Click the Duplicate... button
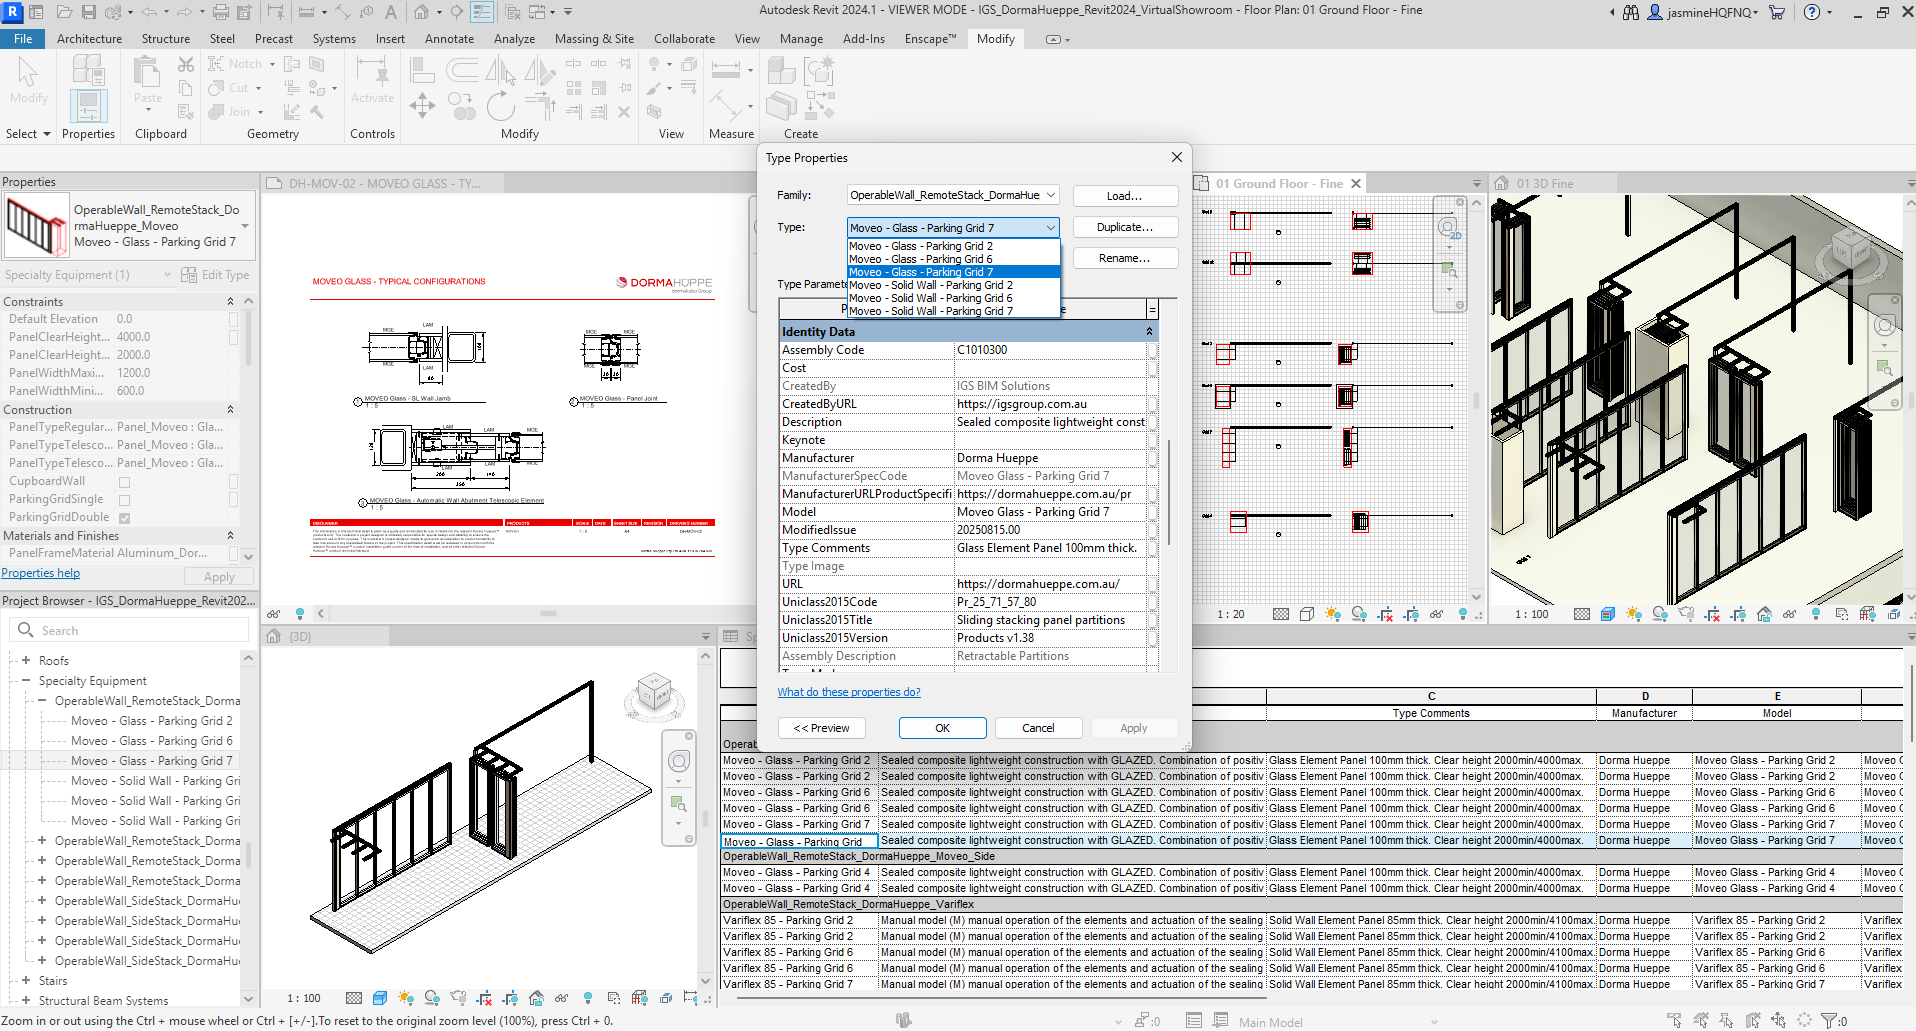 click(x=1125, y=227)
